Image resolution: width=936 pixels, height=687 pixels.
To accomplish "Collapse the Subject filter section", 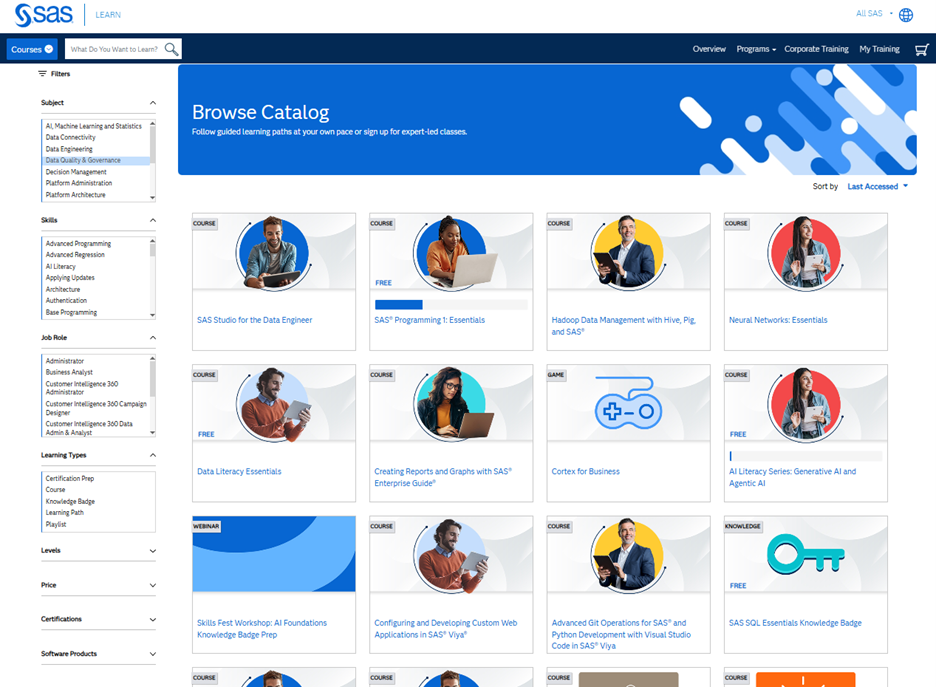I will pyautogui.click(x=153, y=103).
